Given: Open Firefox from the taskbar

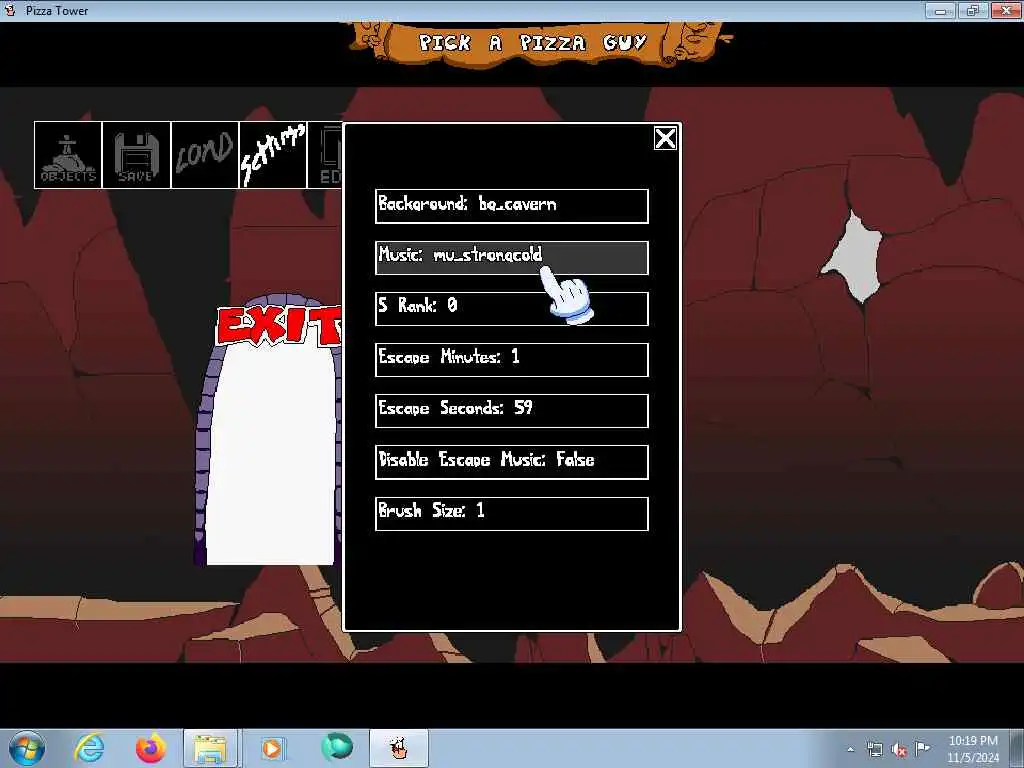Looking at the screenshot, I should (150, 748).
